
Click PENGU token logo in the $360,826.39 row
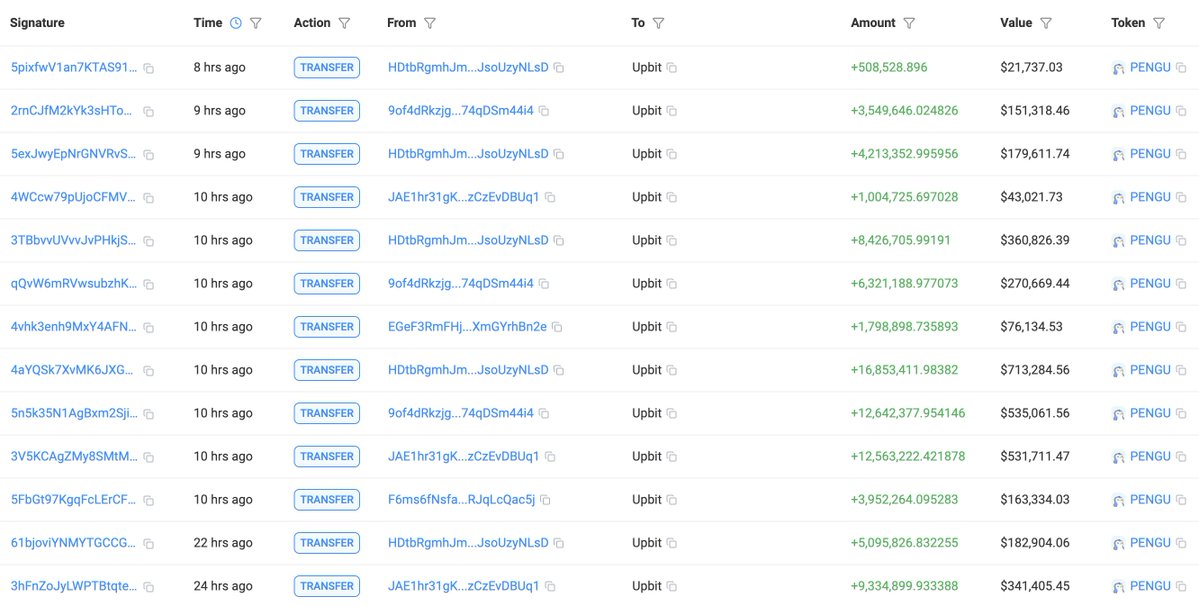(x=1118, y=241)
